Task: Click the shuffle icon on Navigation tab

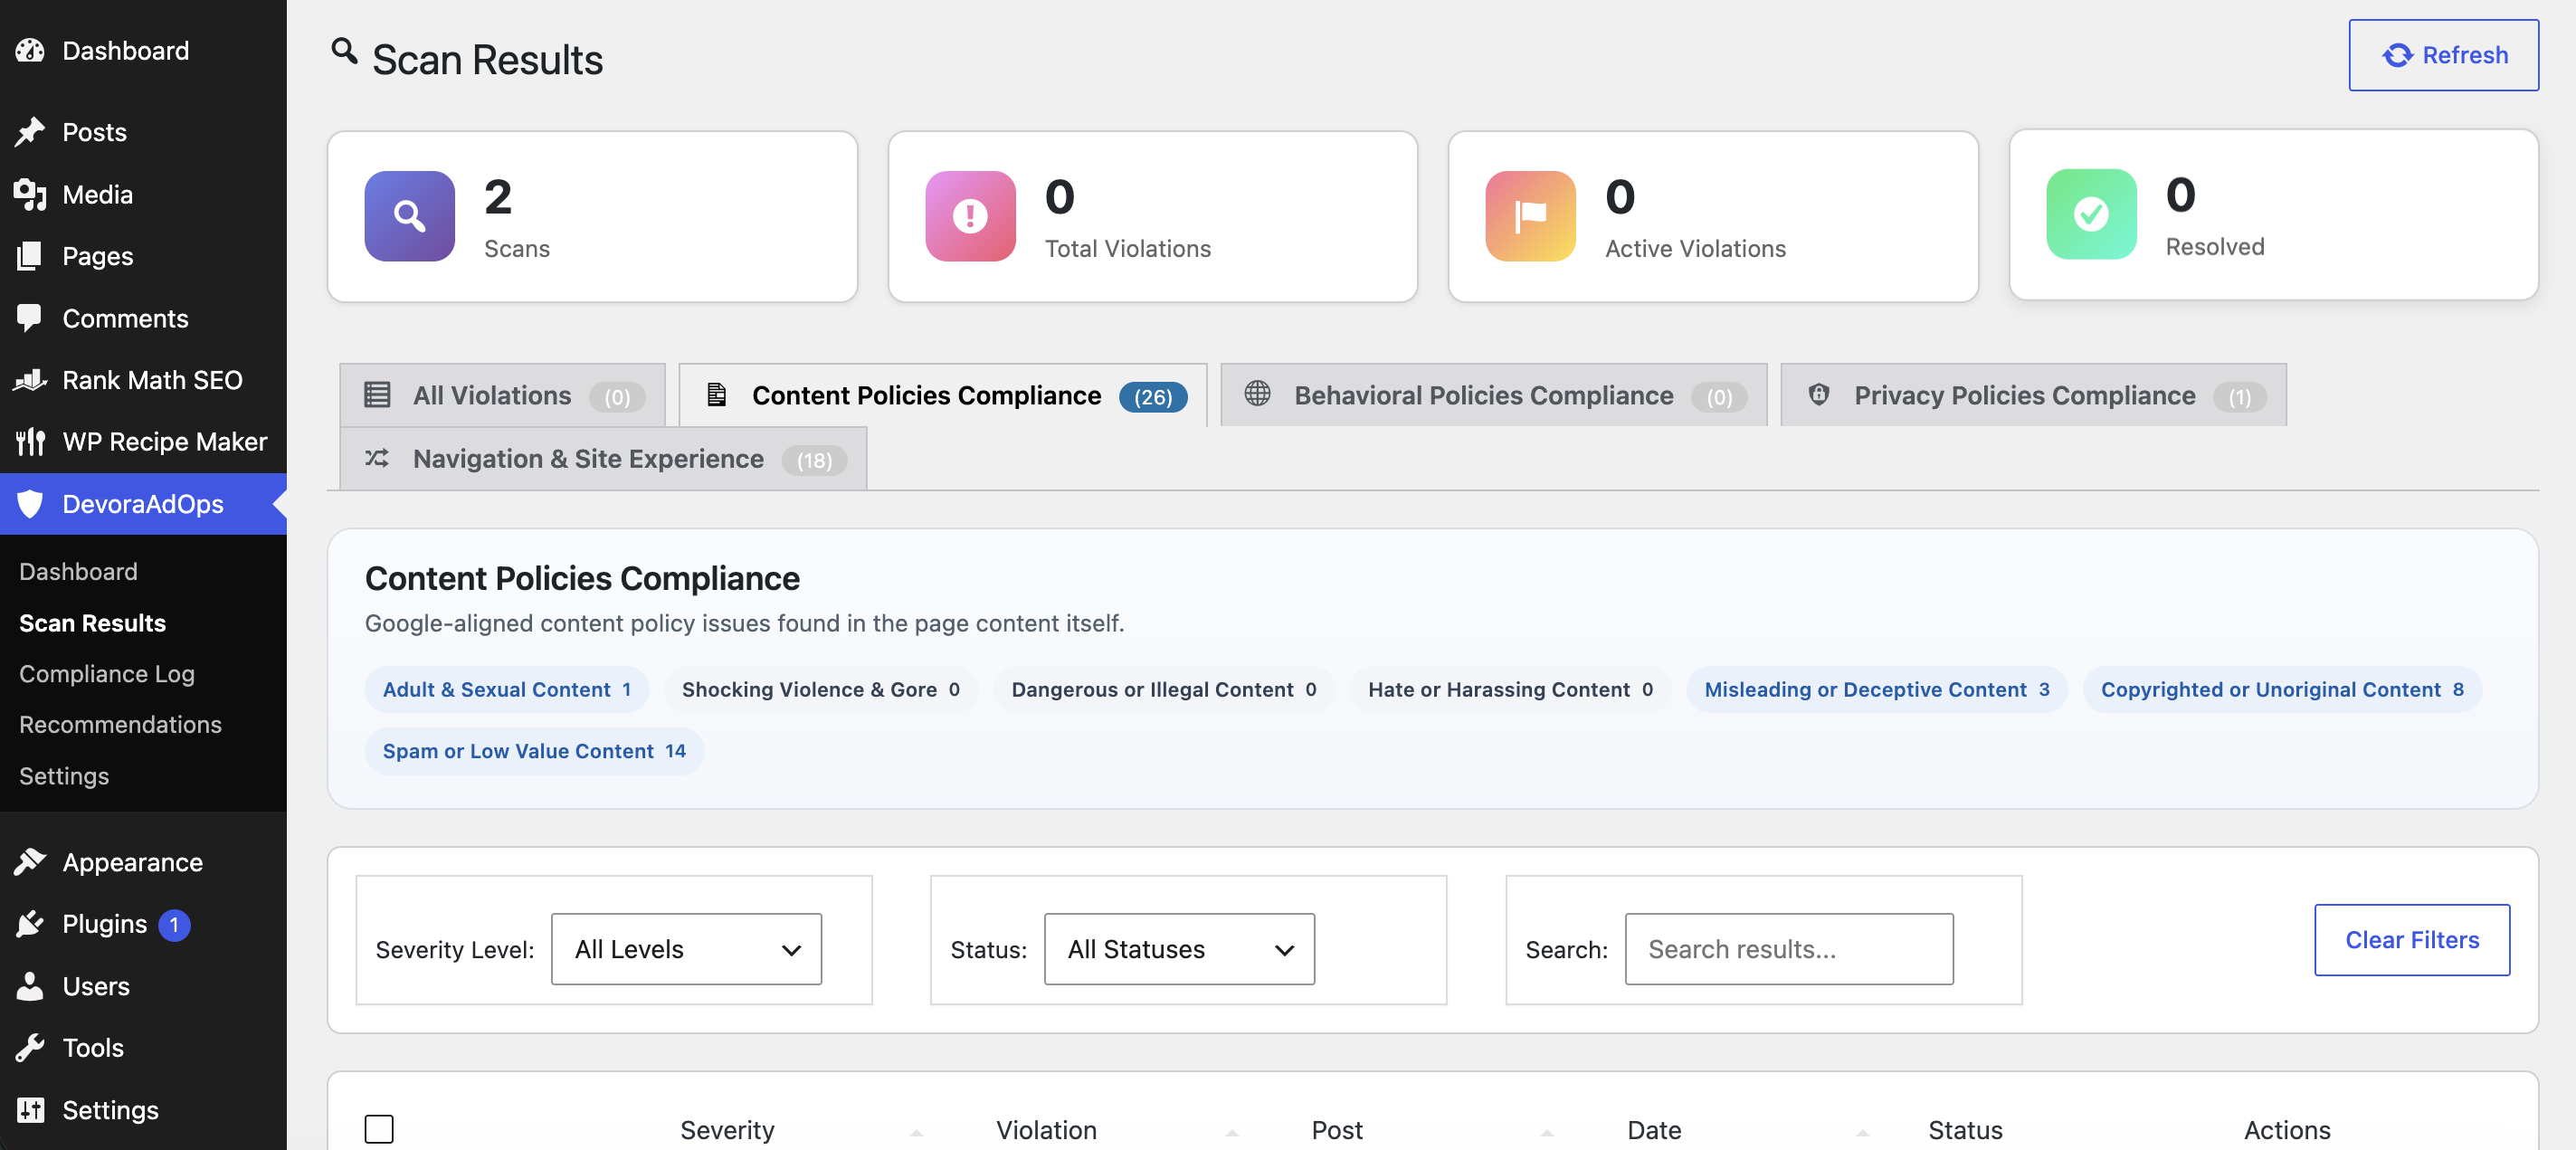Action: click(x=376, y=458)
